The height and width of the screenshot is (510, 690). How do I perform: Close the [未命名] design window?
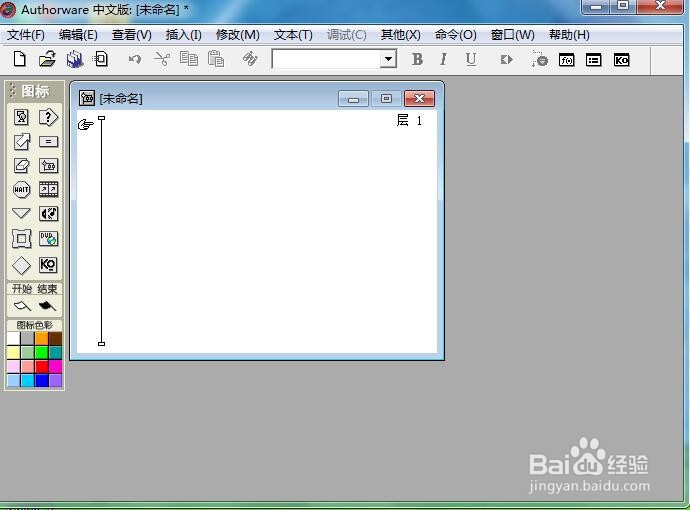[x=419, y=99]
